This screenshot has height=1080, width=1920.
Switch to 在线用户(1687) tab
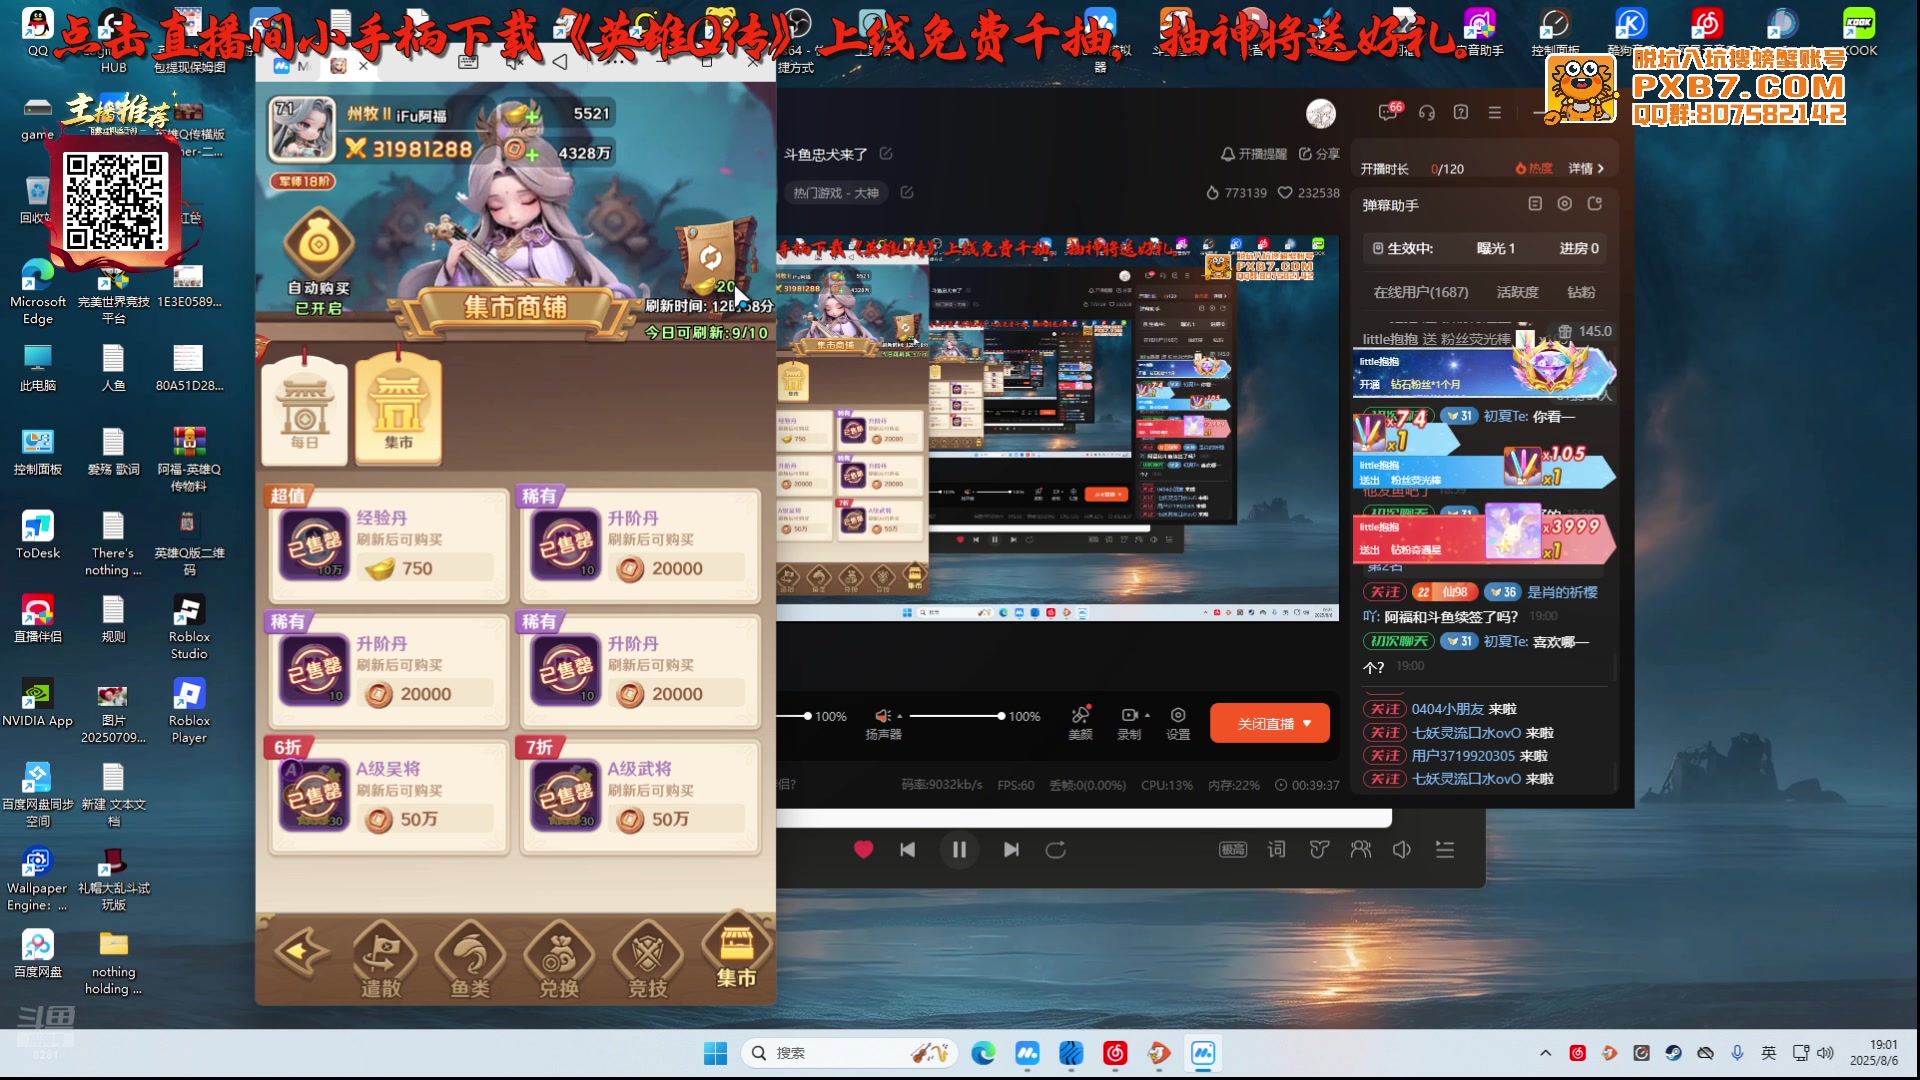pos(1421,292)
